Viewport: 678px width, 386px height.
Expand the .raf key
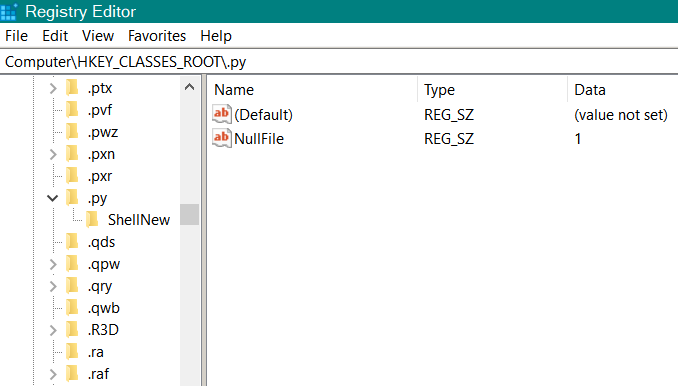pos(53,374)
